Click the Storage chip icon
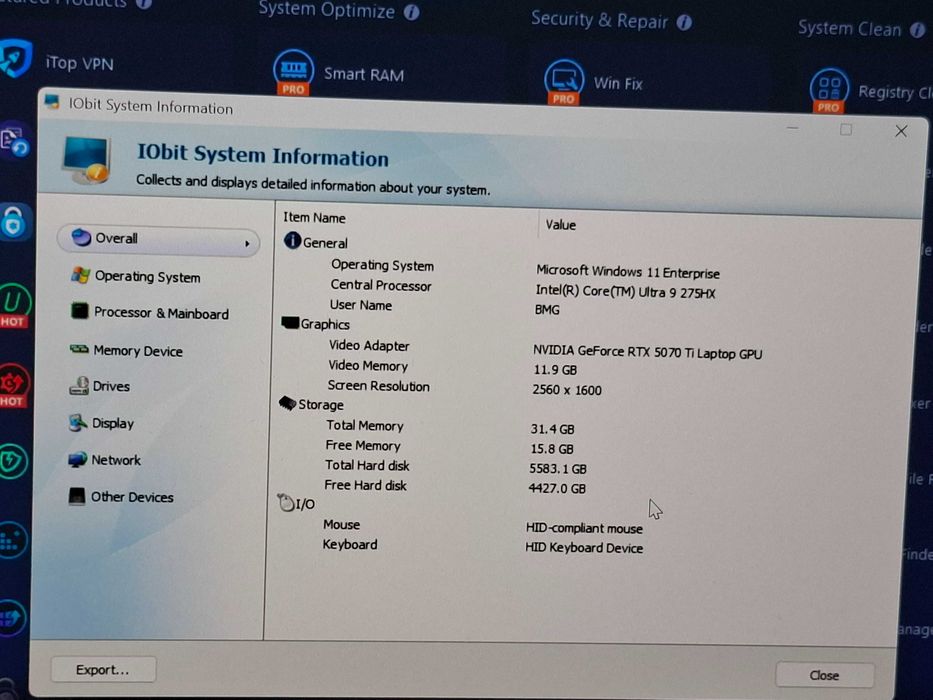933x700 pixels. [287, 403]
